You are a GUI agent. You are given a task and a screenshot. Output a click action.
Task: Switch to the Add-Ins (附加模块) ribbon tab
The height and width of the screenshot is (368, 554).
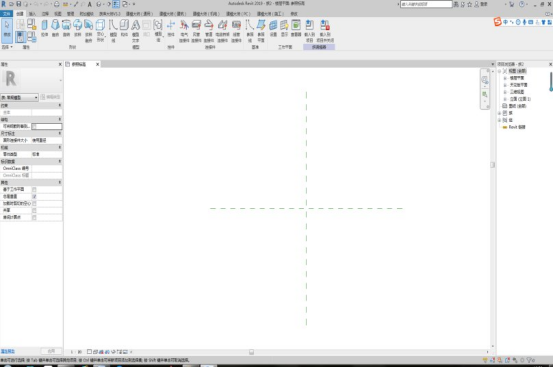(86, 14)
